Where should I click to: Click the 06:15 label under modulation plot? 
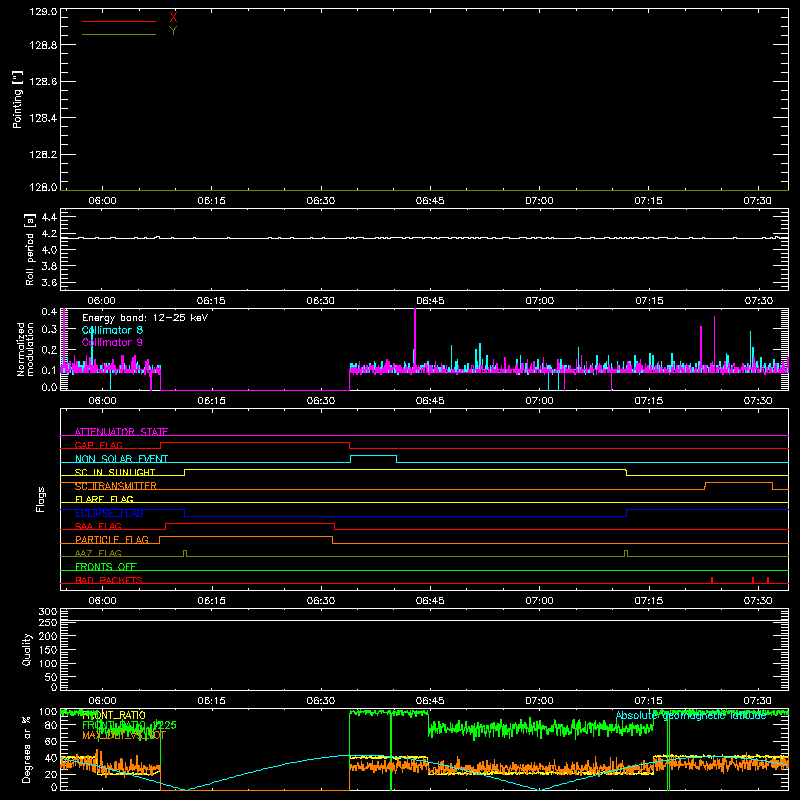[211, 401]
